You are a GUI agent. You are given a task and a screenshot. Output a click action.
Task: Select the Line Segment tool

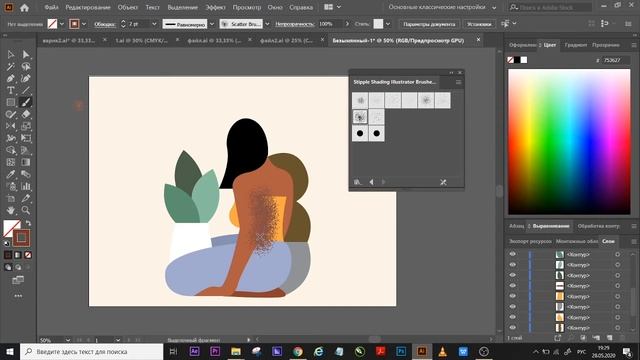(x=26, y=90)
